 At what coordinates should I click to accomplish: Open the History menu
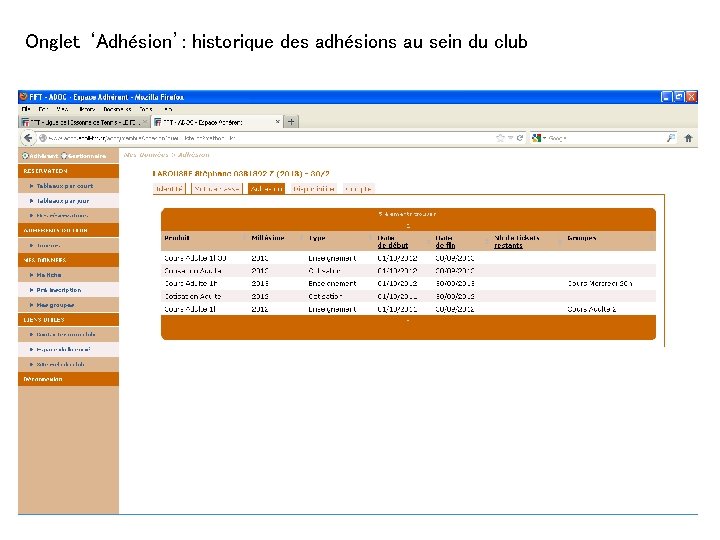coord(87,109)
